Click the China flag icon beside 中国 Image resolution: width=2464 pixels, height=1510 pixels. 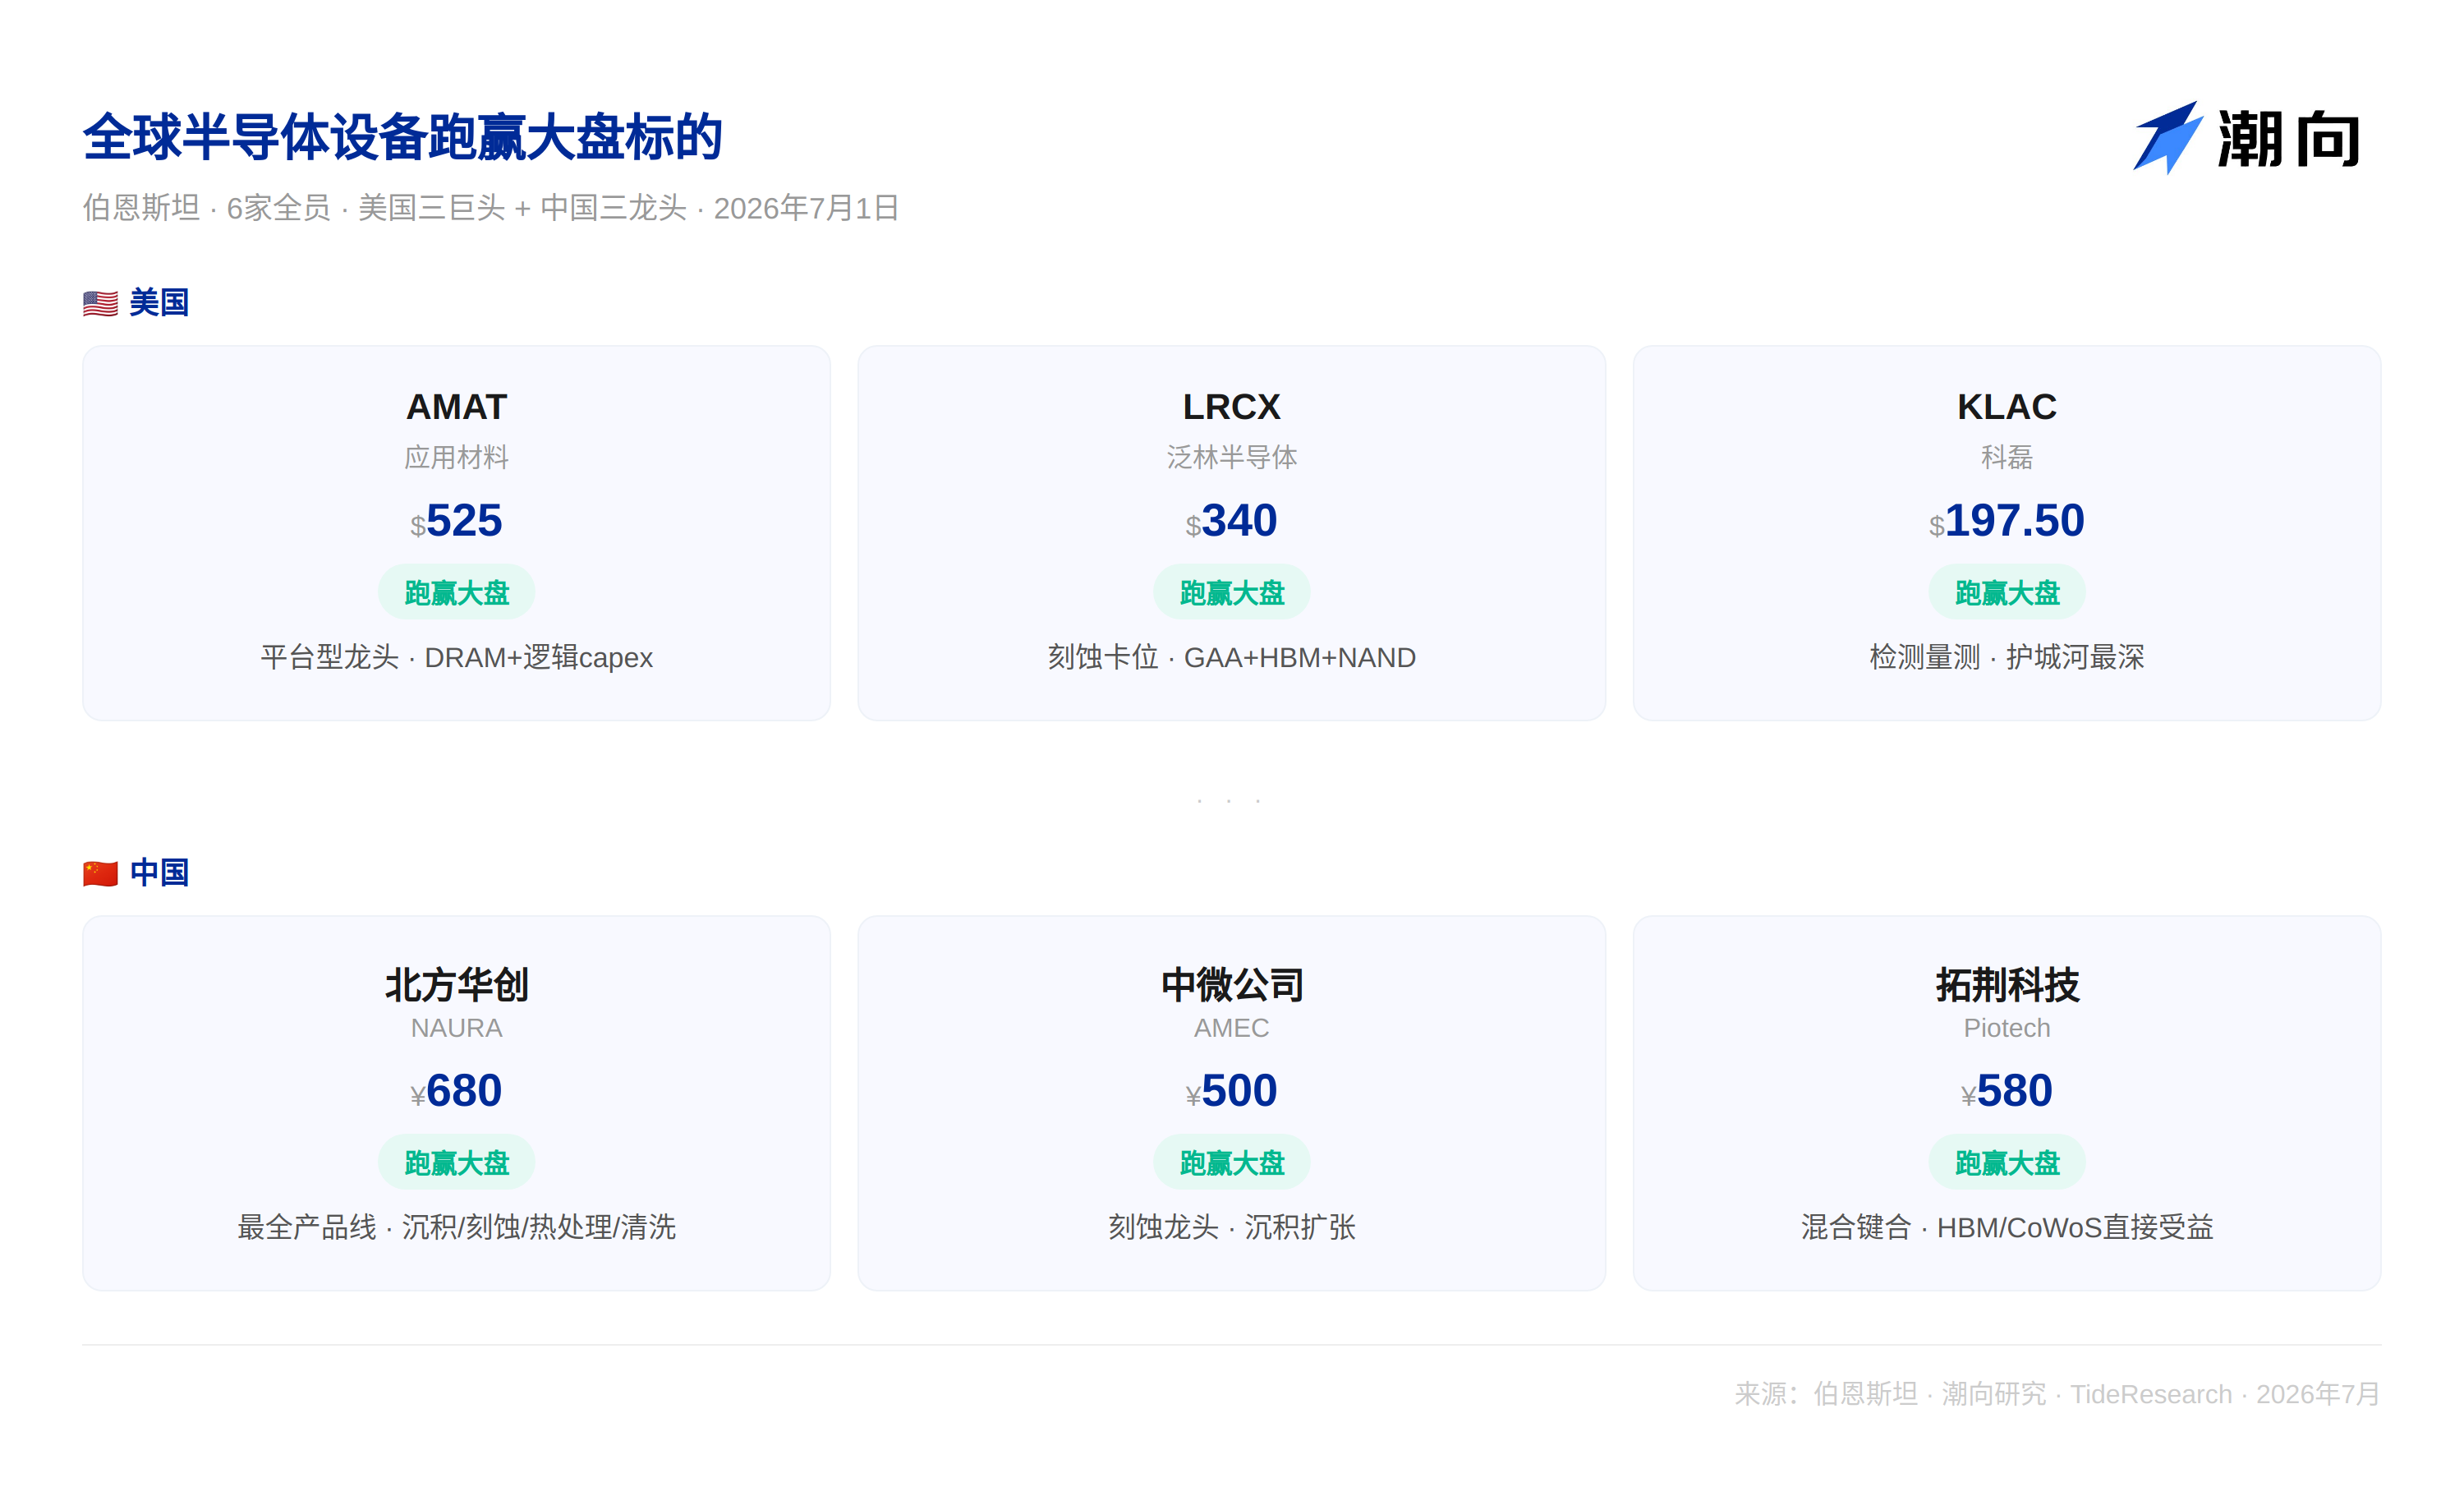coord(100,873)
